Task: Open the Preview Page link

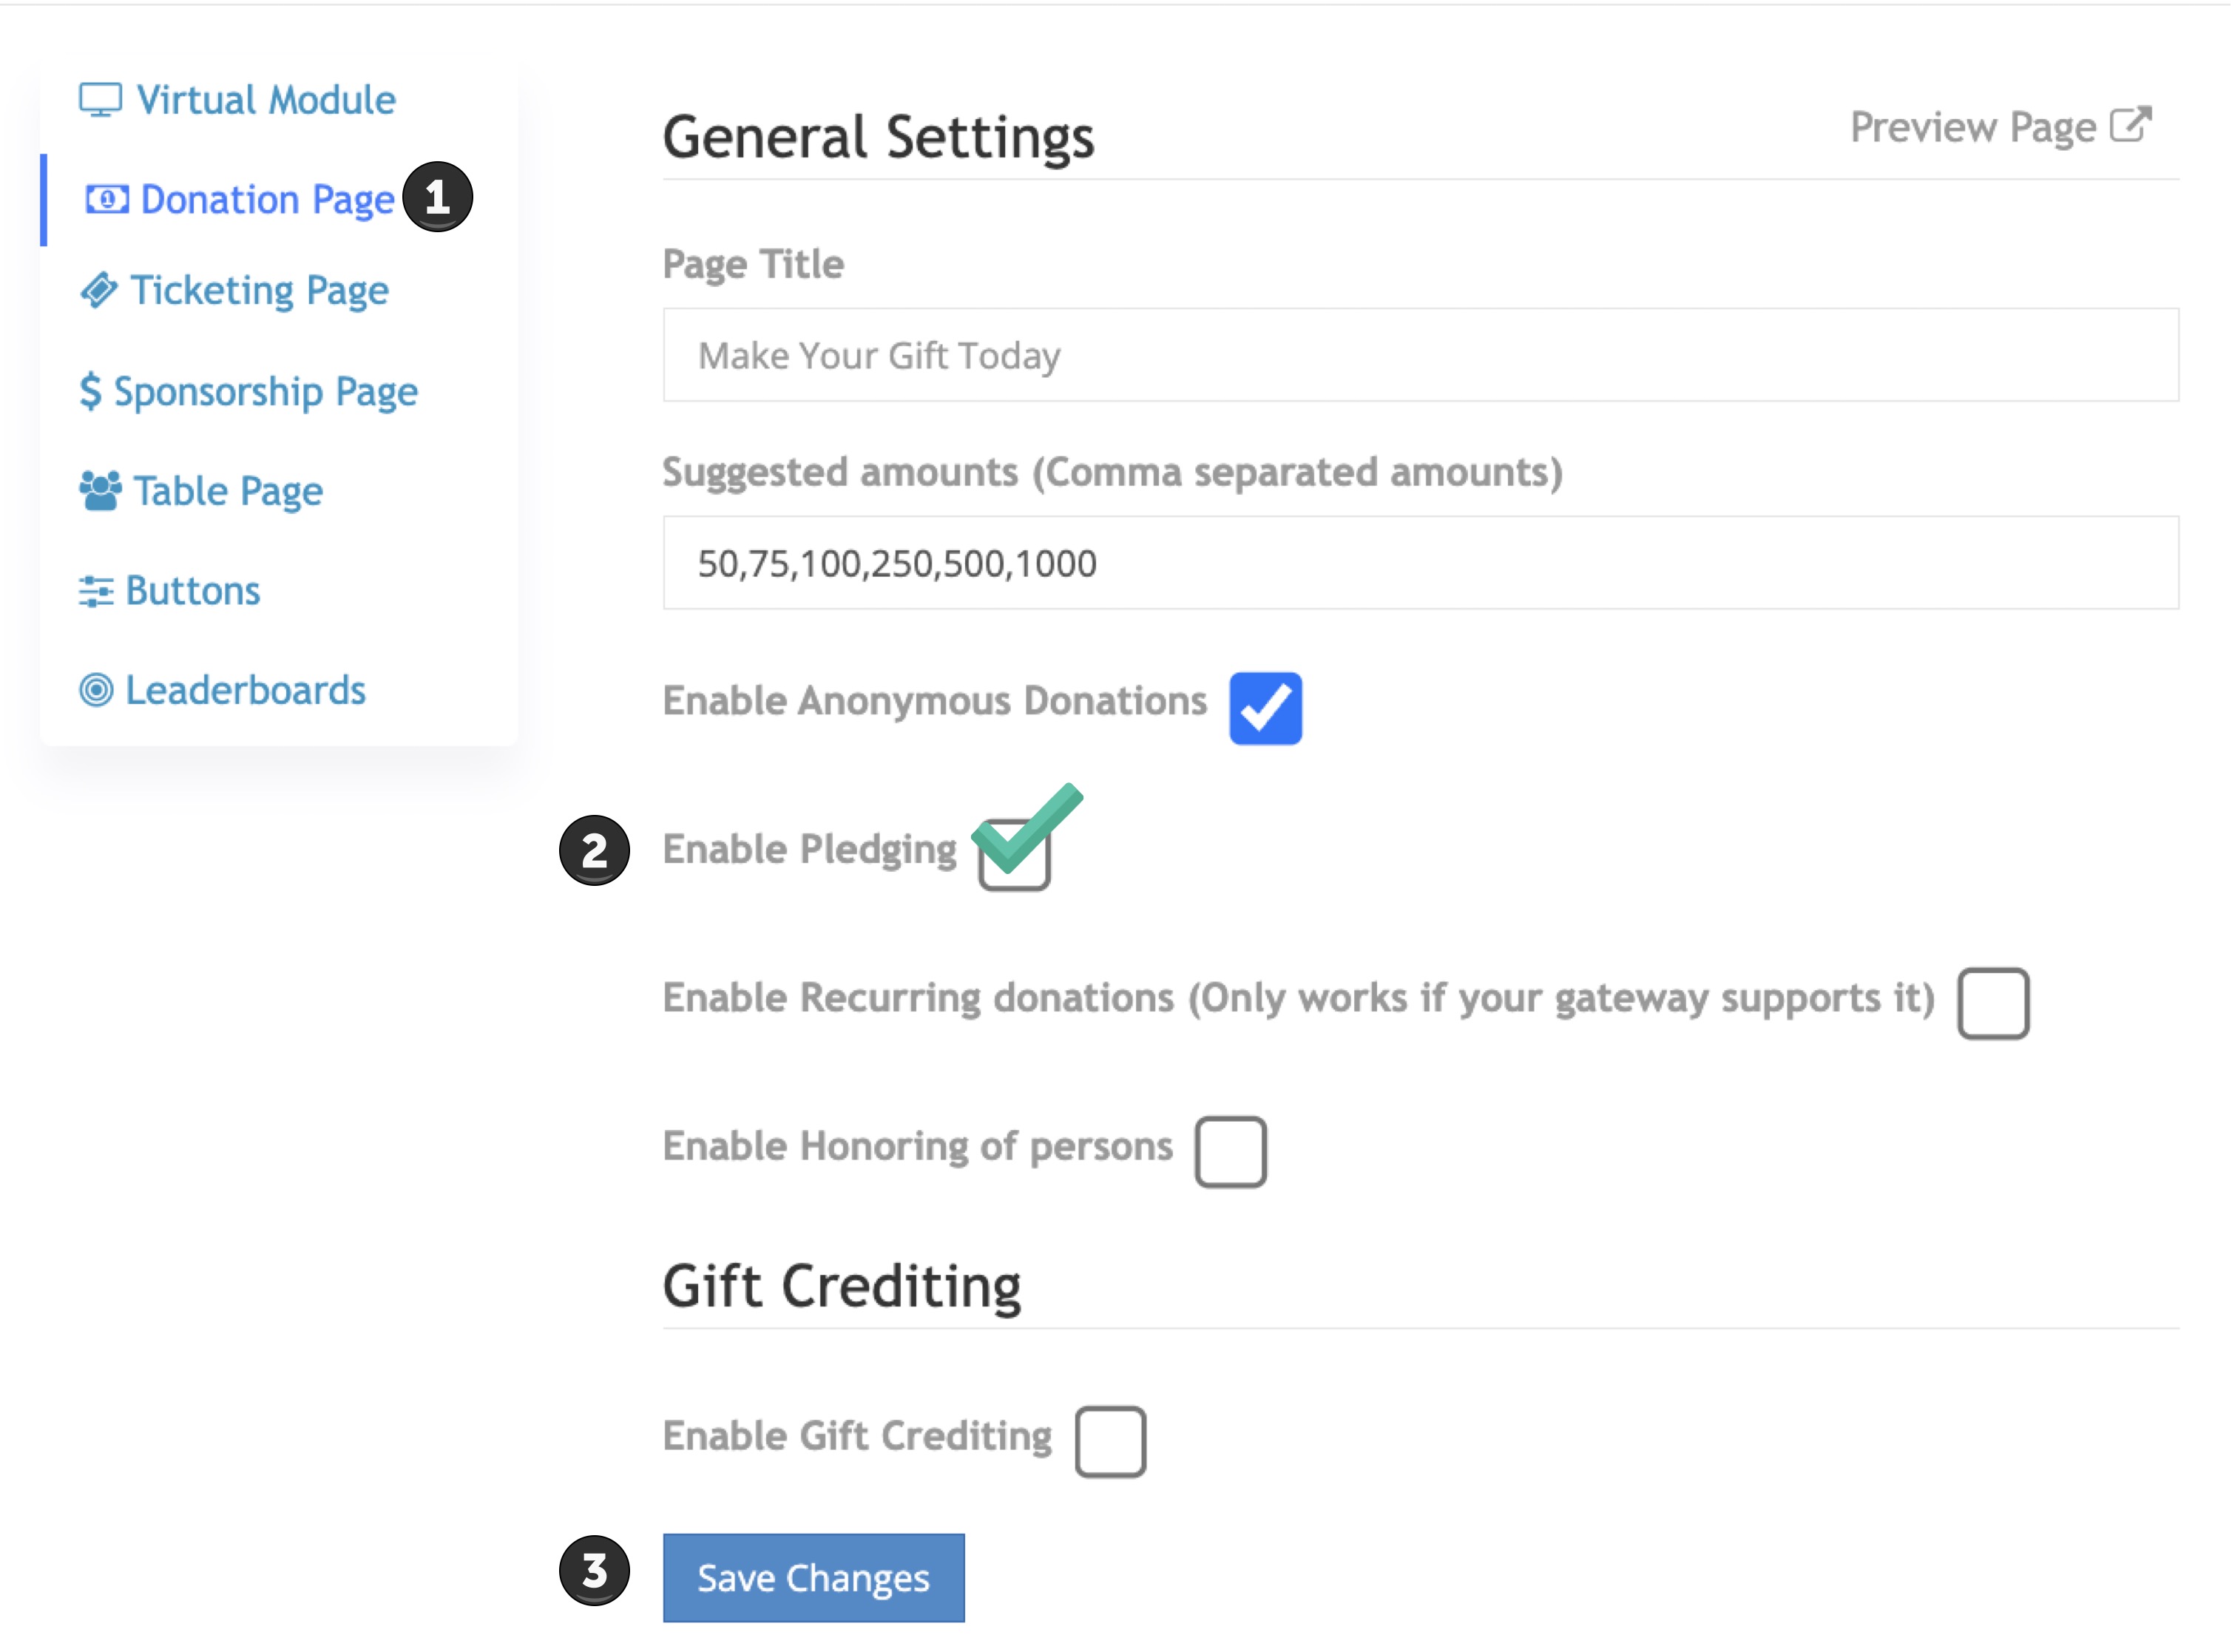Action: [2000, 127]
